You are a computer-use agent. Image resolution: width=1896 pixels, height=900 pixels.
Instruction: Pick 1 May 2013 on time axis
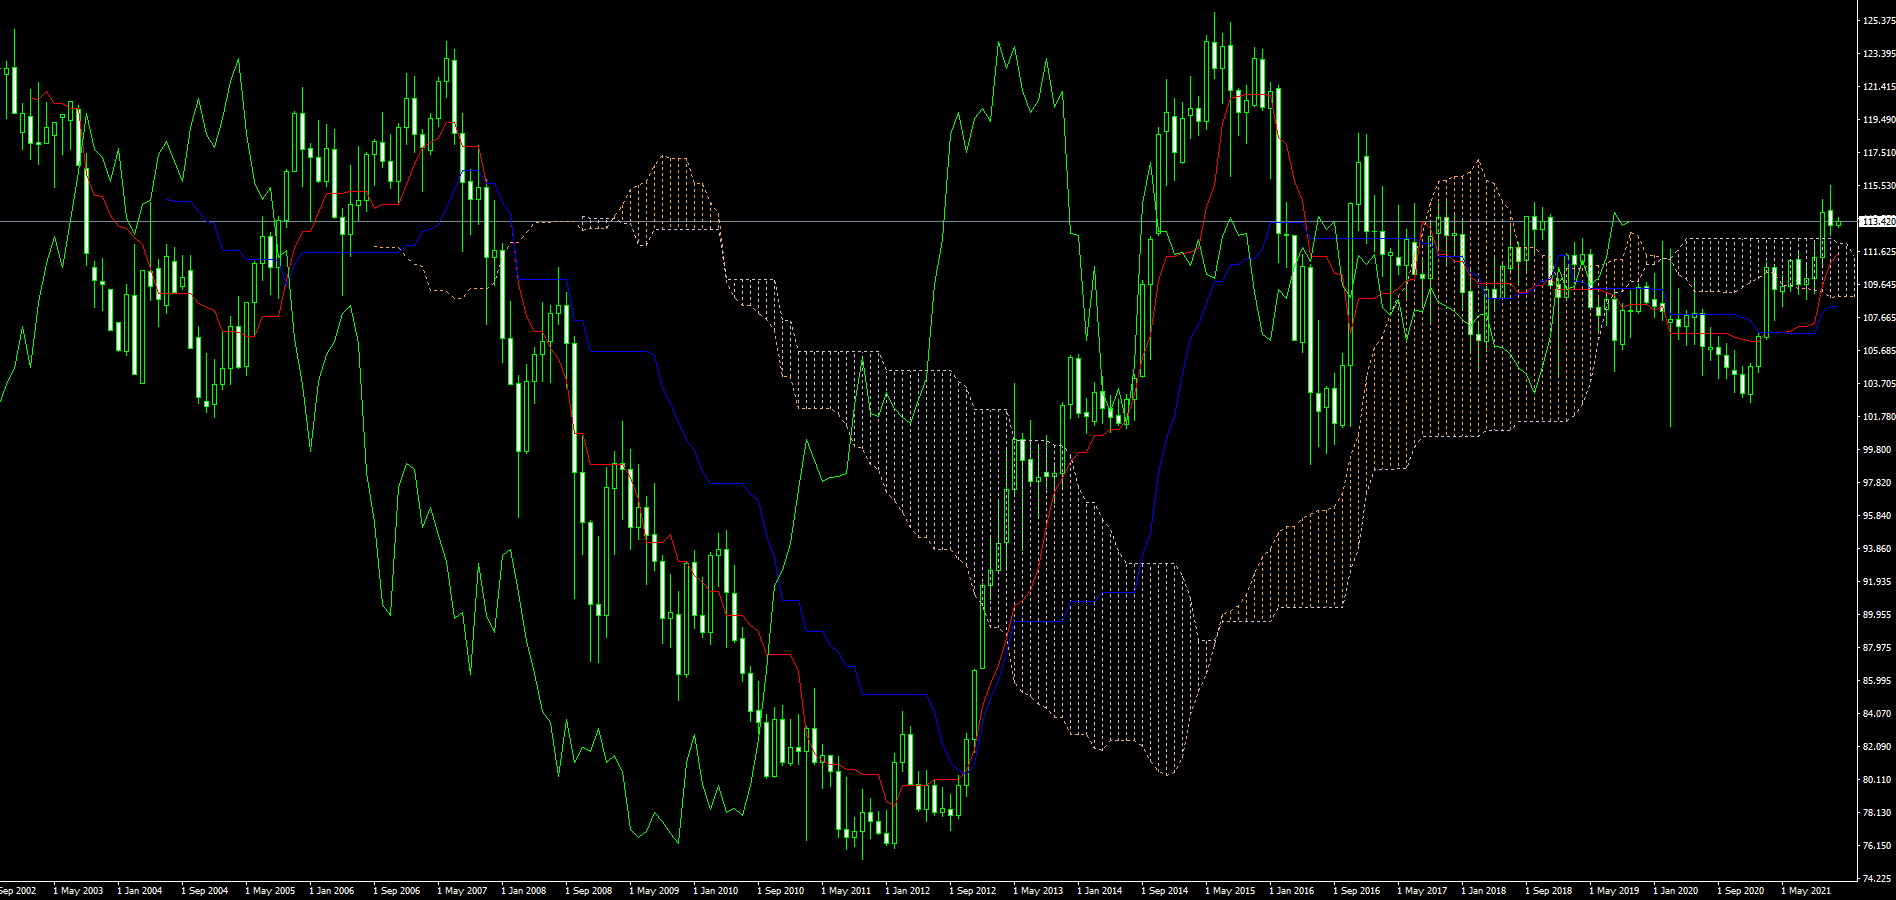pos(1037,890)
